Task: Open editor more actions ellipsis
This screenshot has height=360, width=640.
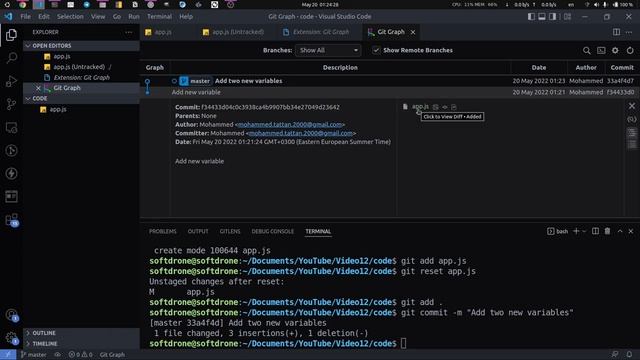Action: tap(629, 32)
